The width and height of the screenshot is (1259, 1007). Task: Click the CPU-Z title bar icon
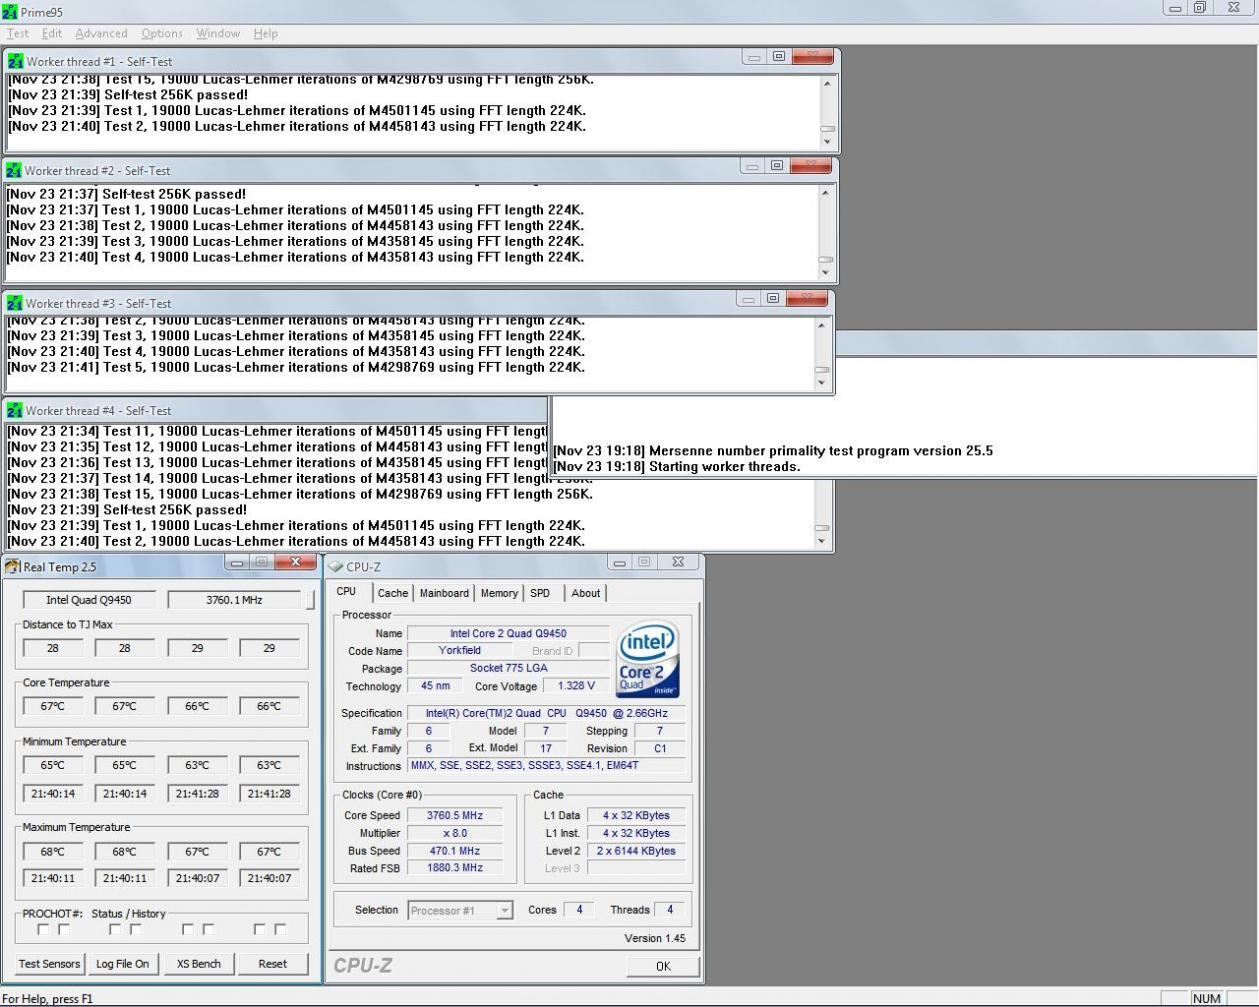tap(336, 567)
